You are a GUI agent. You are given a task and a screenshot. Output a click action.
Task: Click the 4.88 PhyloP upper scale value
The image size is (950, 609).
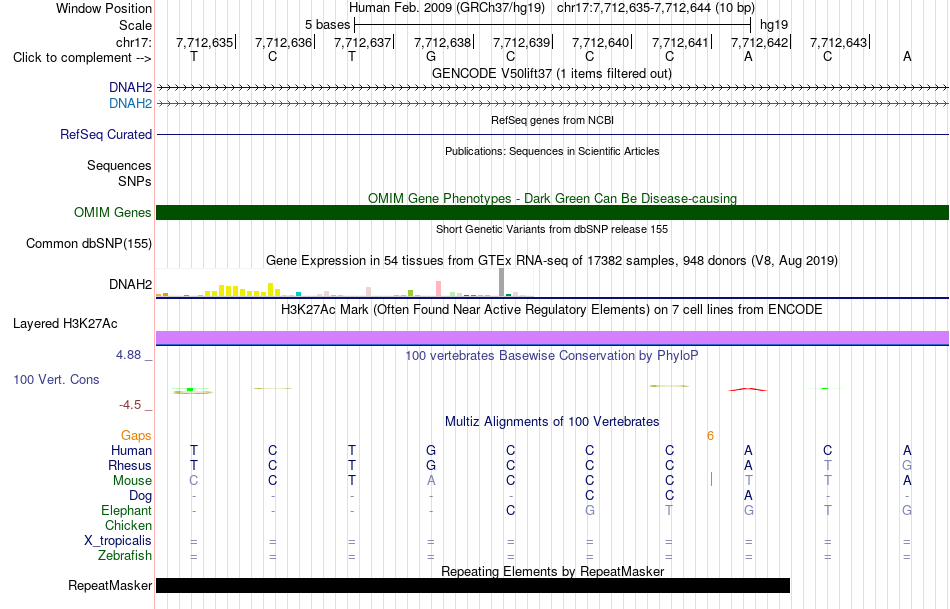[128, 354]
